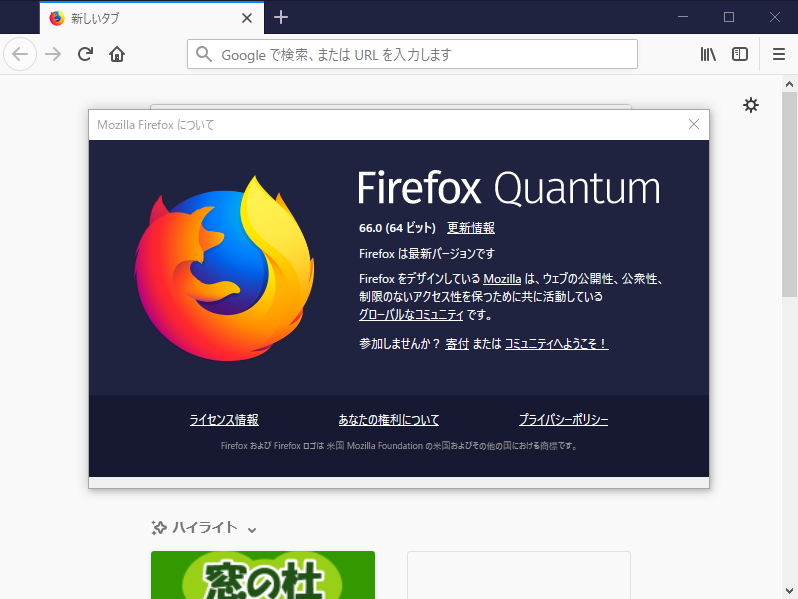The width and height of the screenshot is (798, 599).
Task: Open new tab page settings gear
Action: tap(751, 105)
